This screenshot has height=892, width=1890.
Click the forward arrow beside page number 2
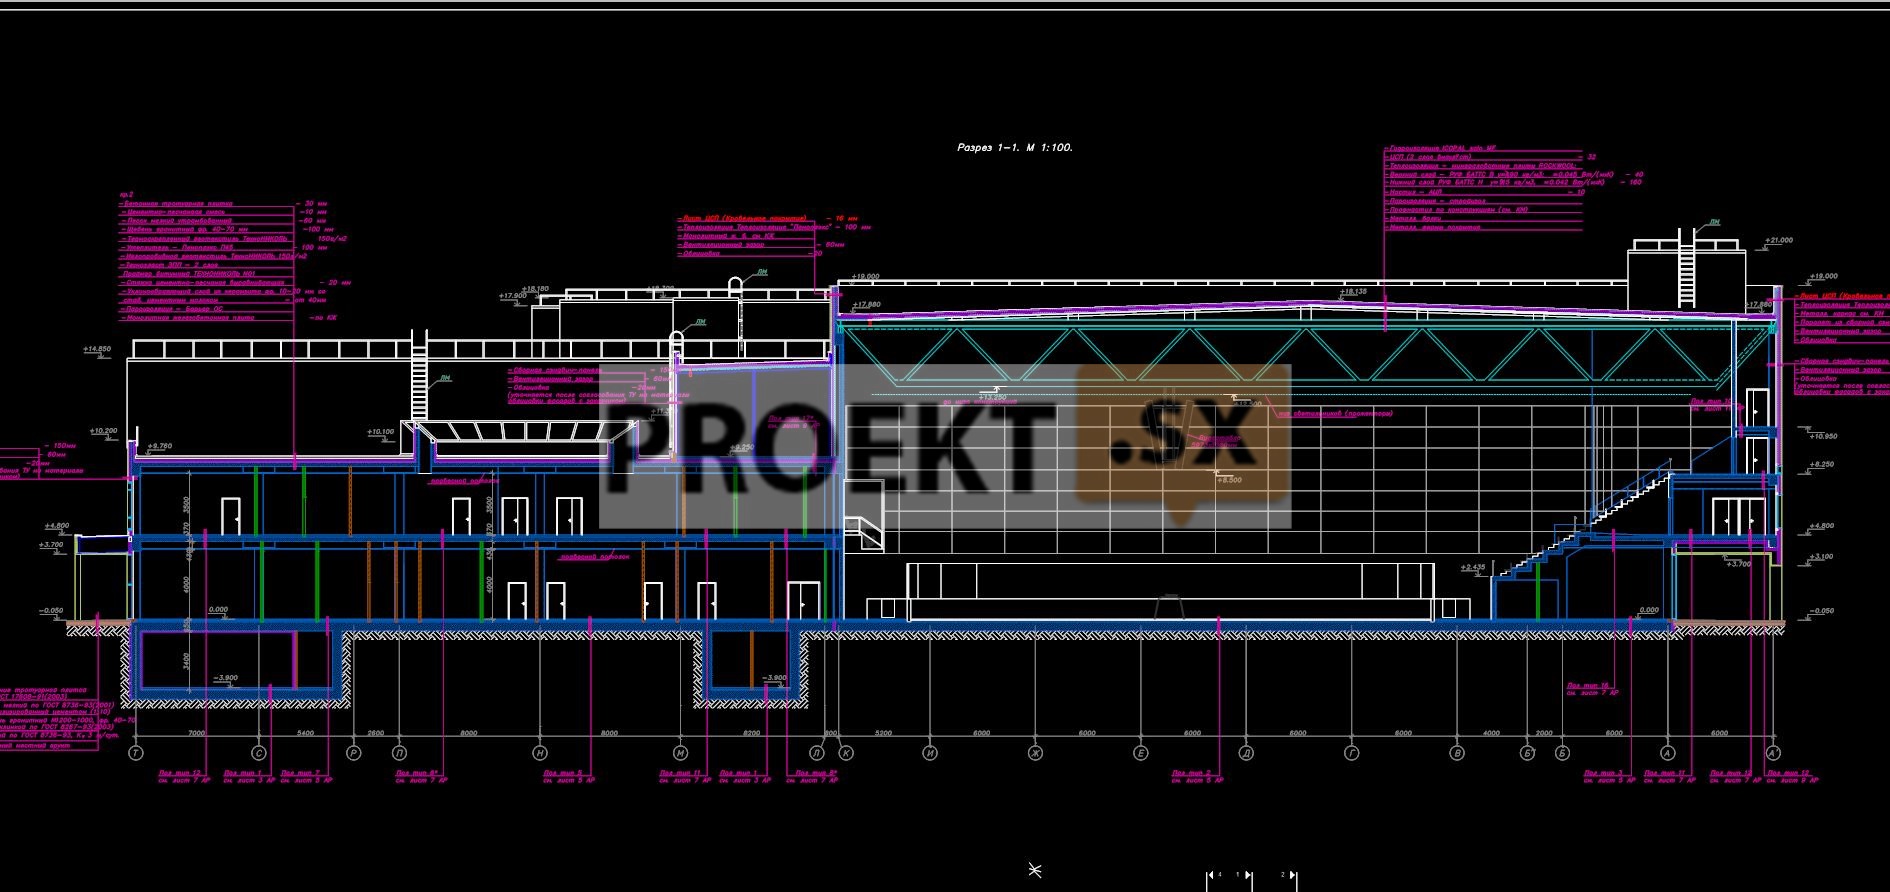pos(1293,875)
